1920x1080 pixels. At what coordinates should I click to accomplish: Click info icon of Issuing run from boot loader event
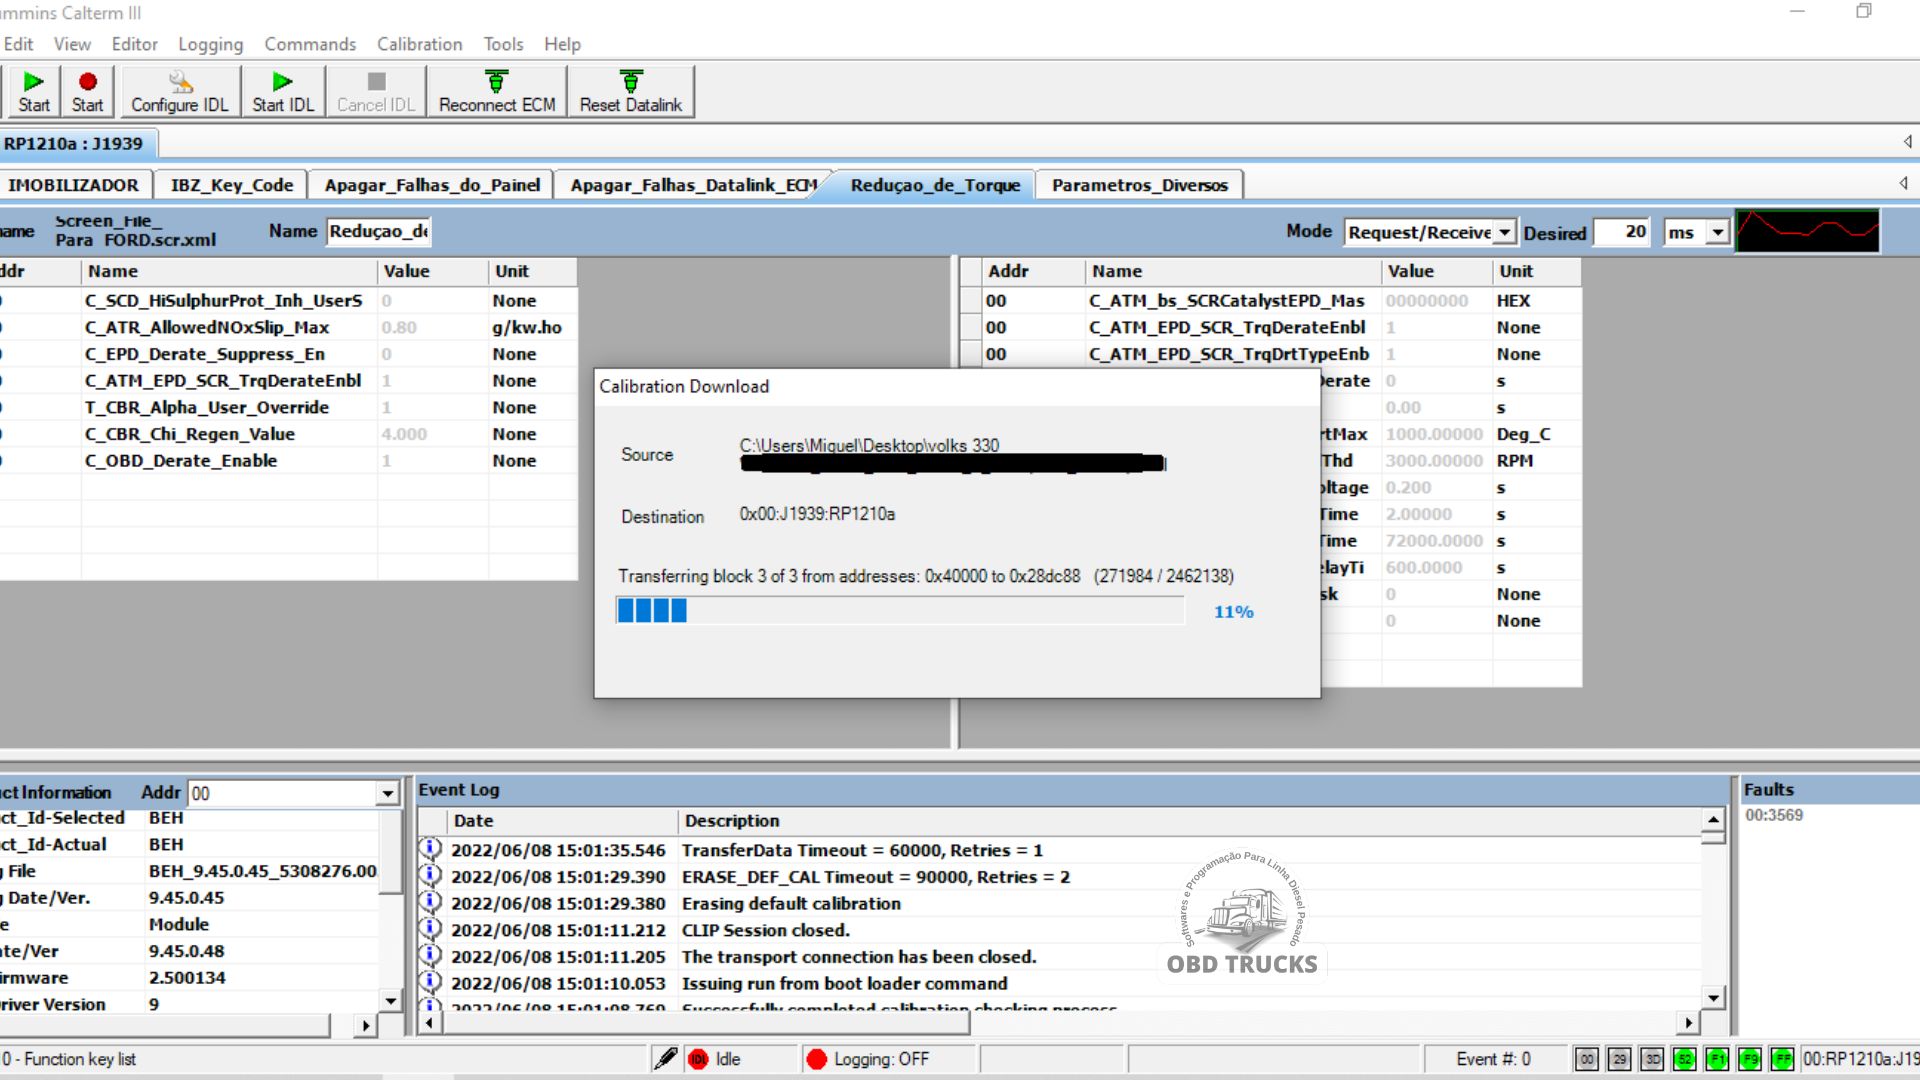pos(430,982)
